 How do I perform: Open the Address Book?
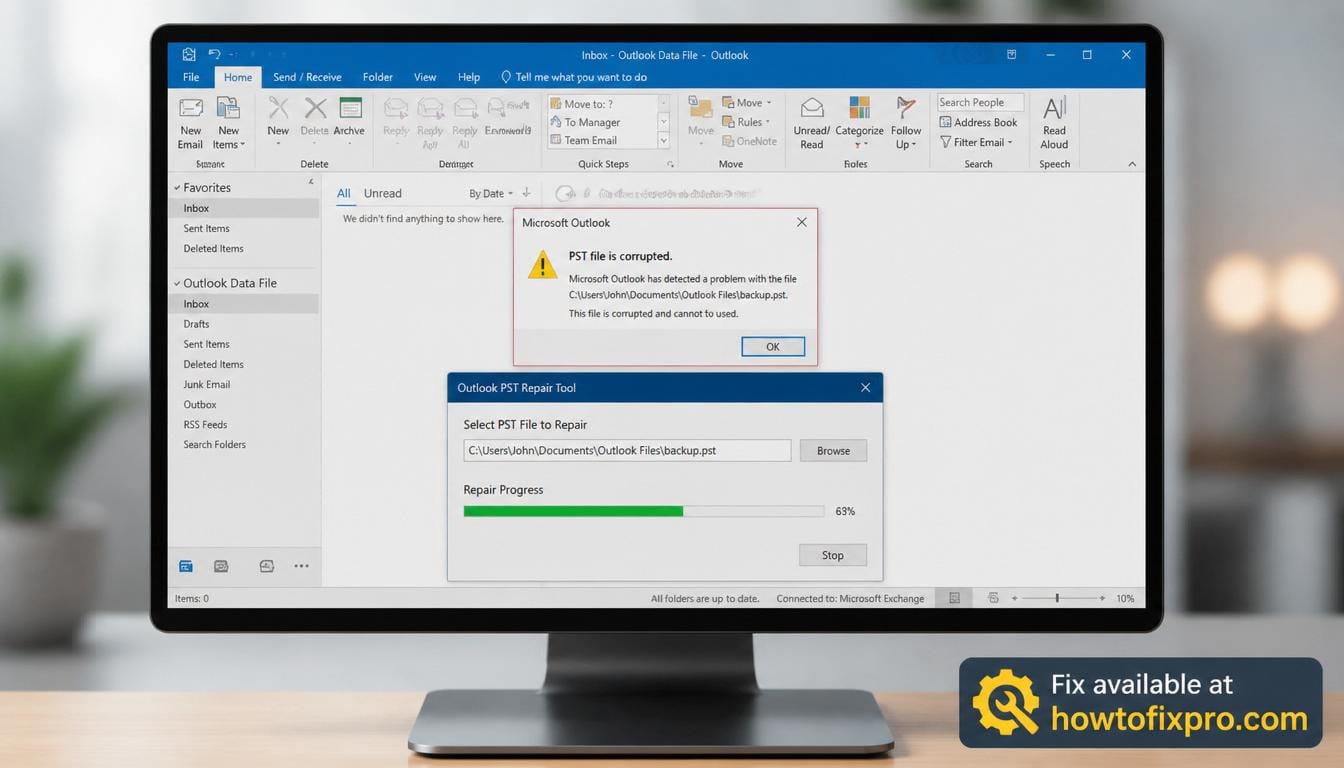[978, 122]
